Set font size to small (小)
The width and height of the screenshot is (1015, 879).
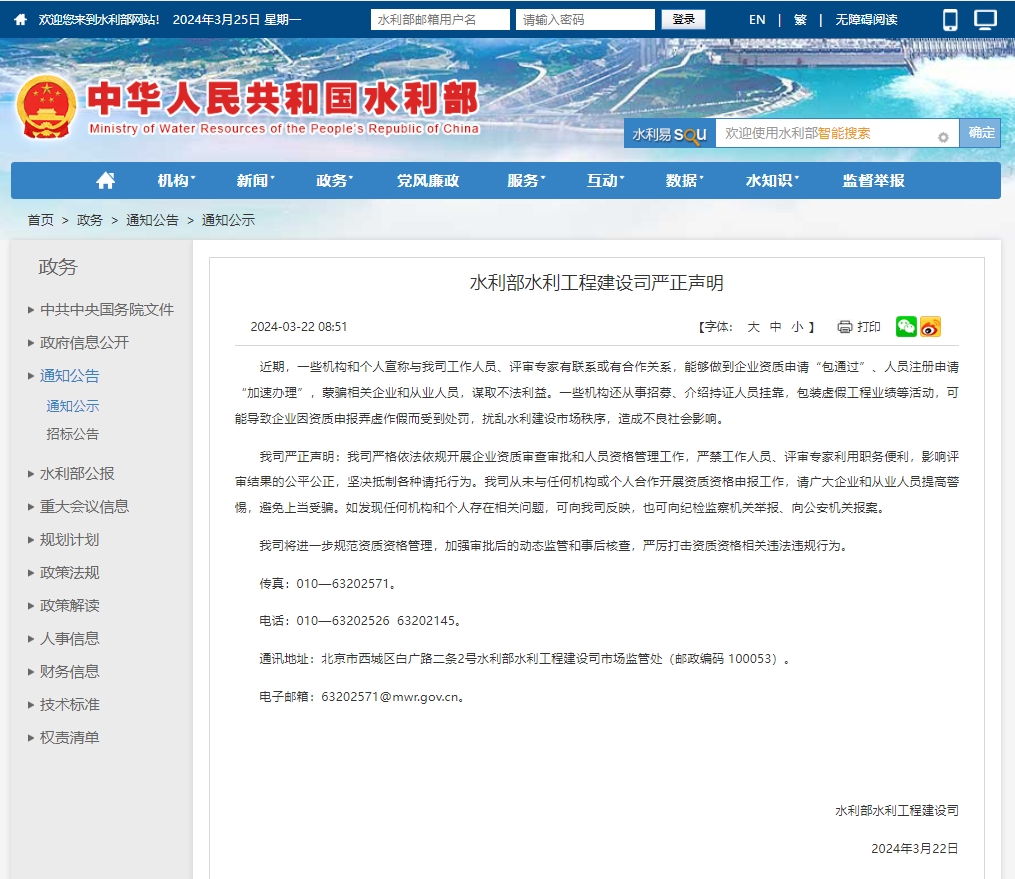click(x=797, y=327)
